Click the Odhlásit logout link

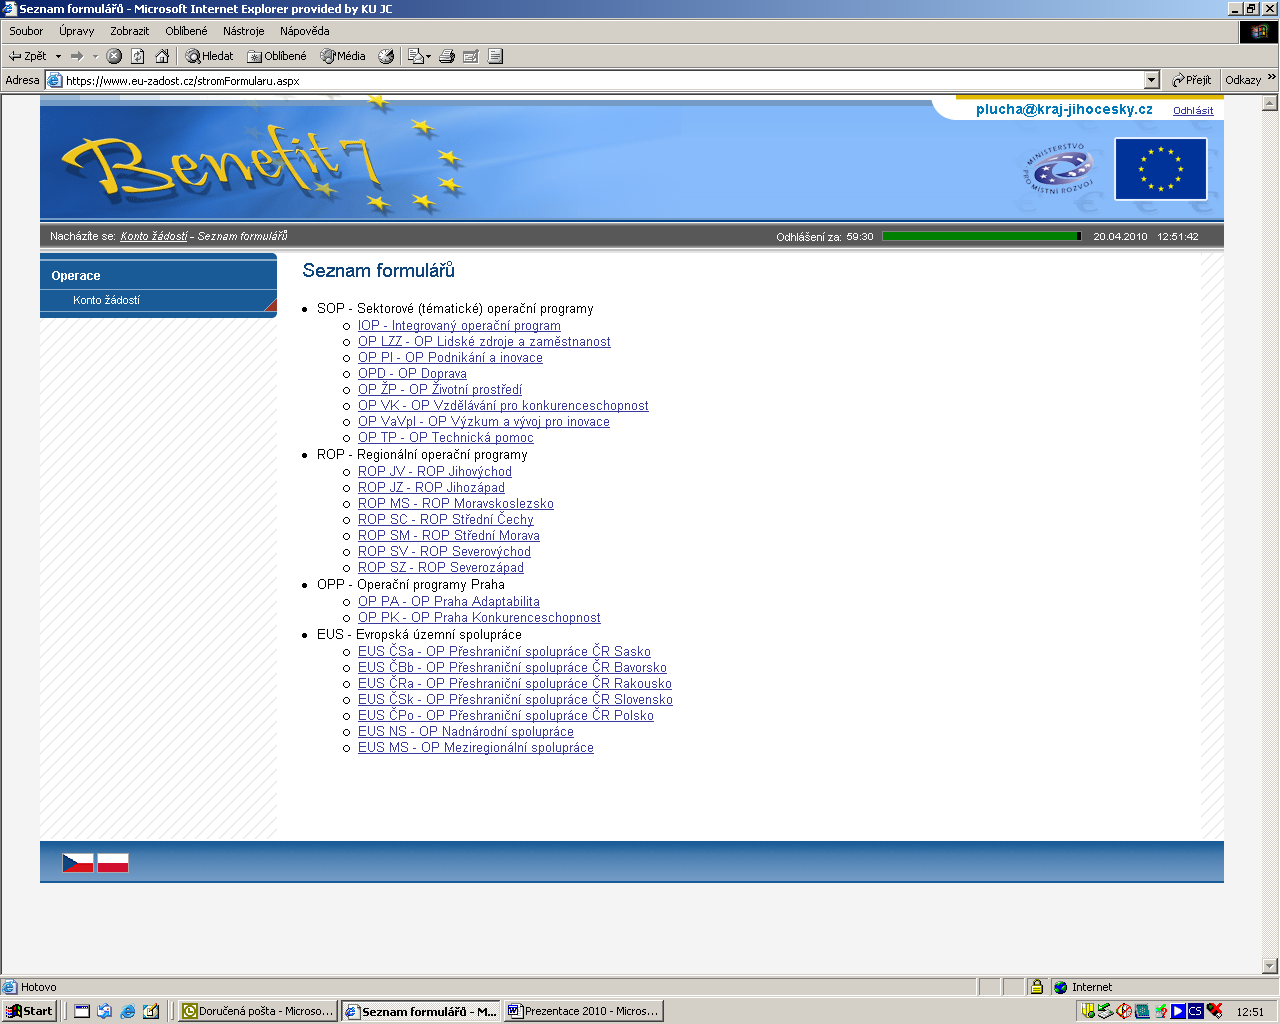click(1193, 111)
